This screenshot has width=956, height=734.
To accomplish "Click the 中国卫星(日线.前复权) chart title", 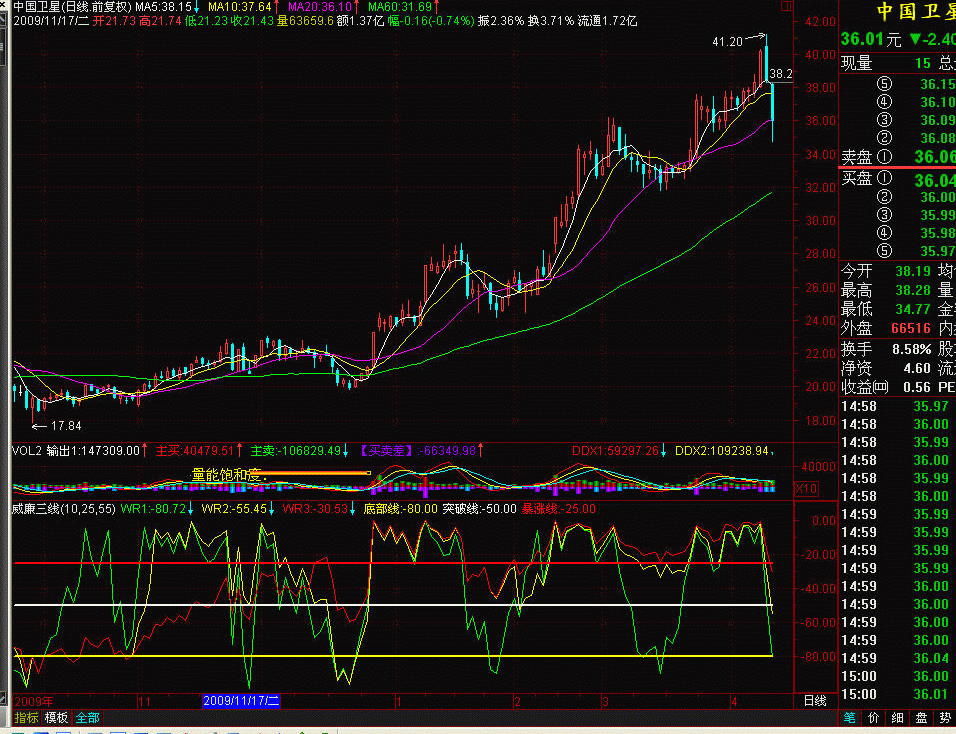I will pos(73,7).
